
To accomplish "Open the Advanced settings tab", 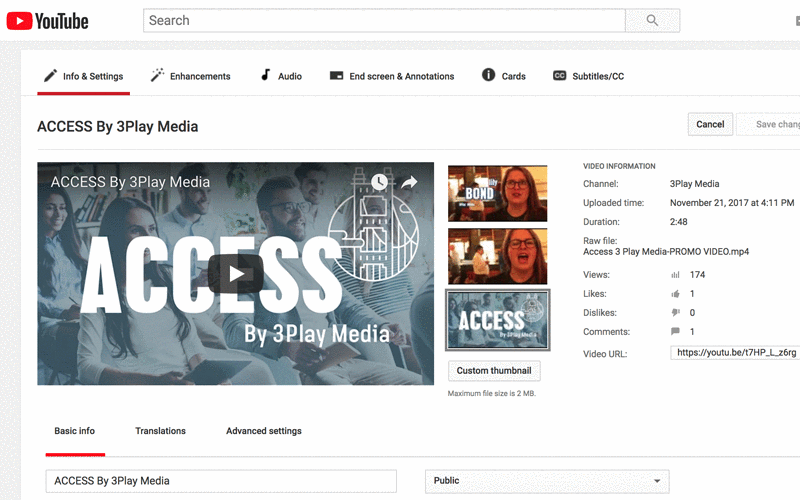I will (263, 431).
